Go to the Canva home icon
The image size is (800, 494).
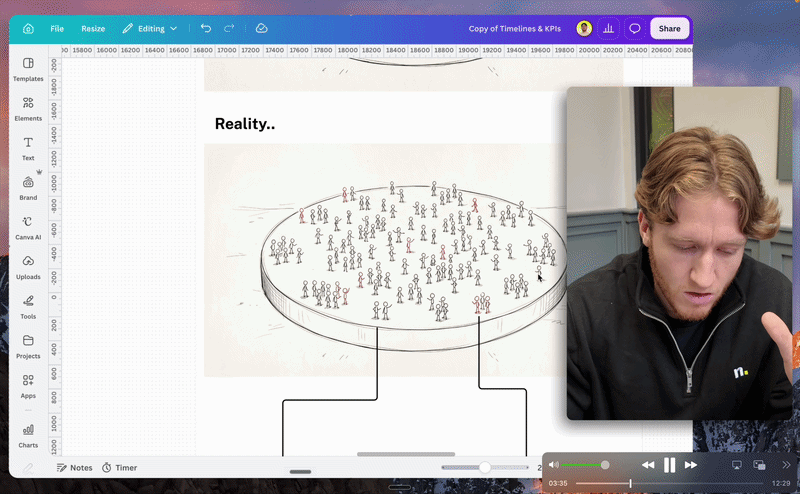point(29,29)
